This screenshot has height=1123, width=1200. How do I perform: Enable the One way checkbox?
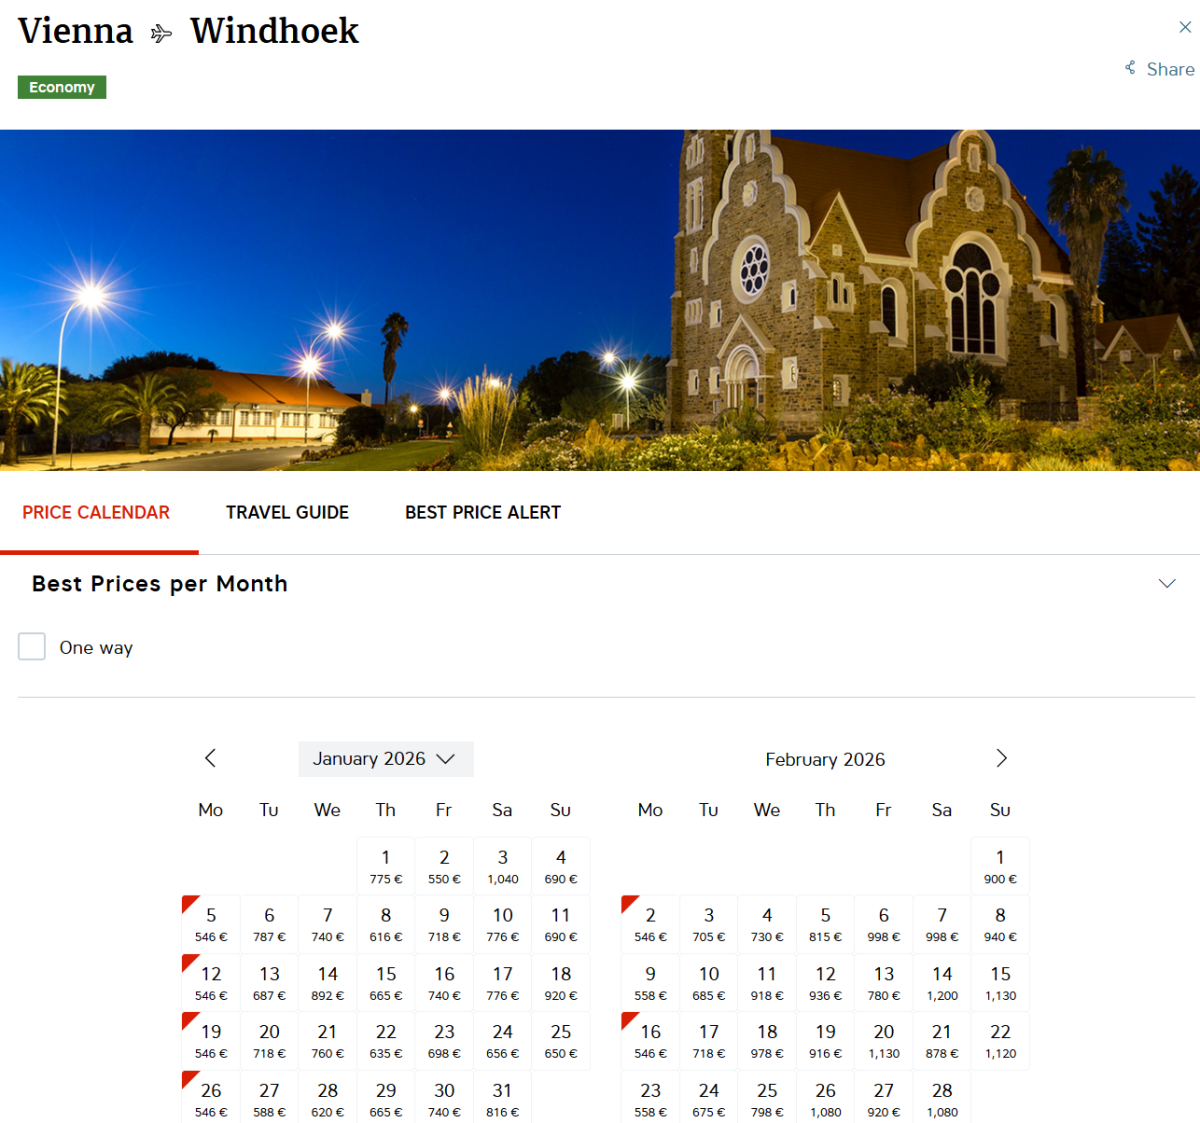(x=32, y=646)
